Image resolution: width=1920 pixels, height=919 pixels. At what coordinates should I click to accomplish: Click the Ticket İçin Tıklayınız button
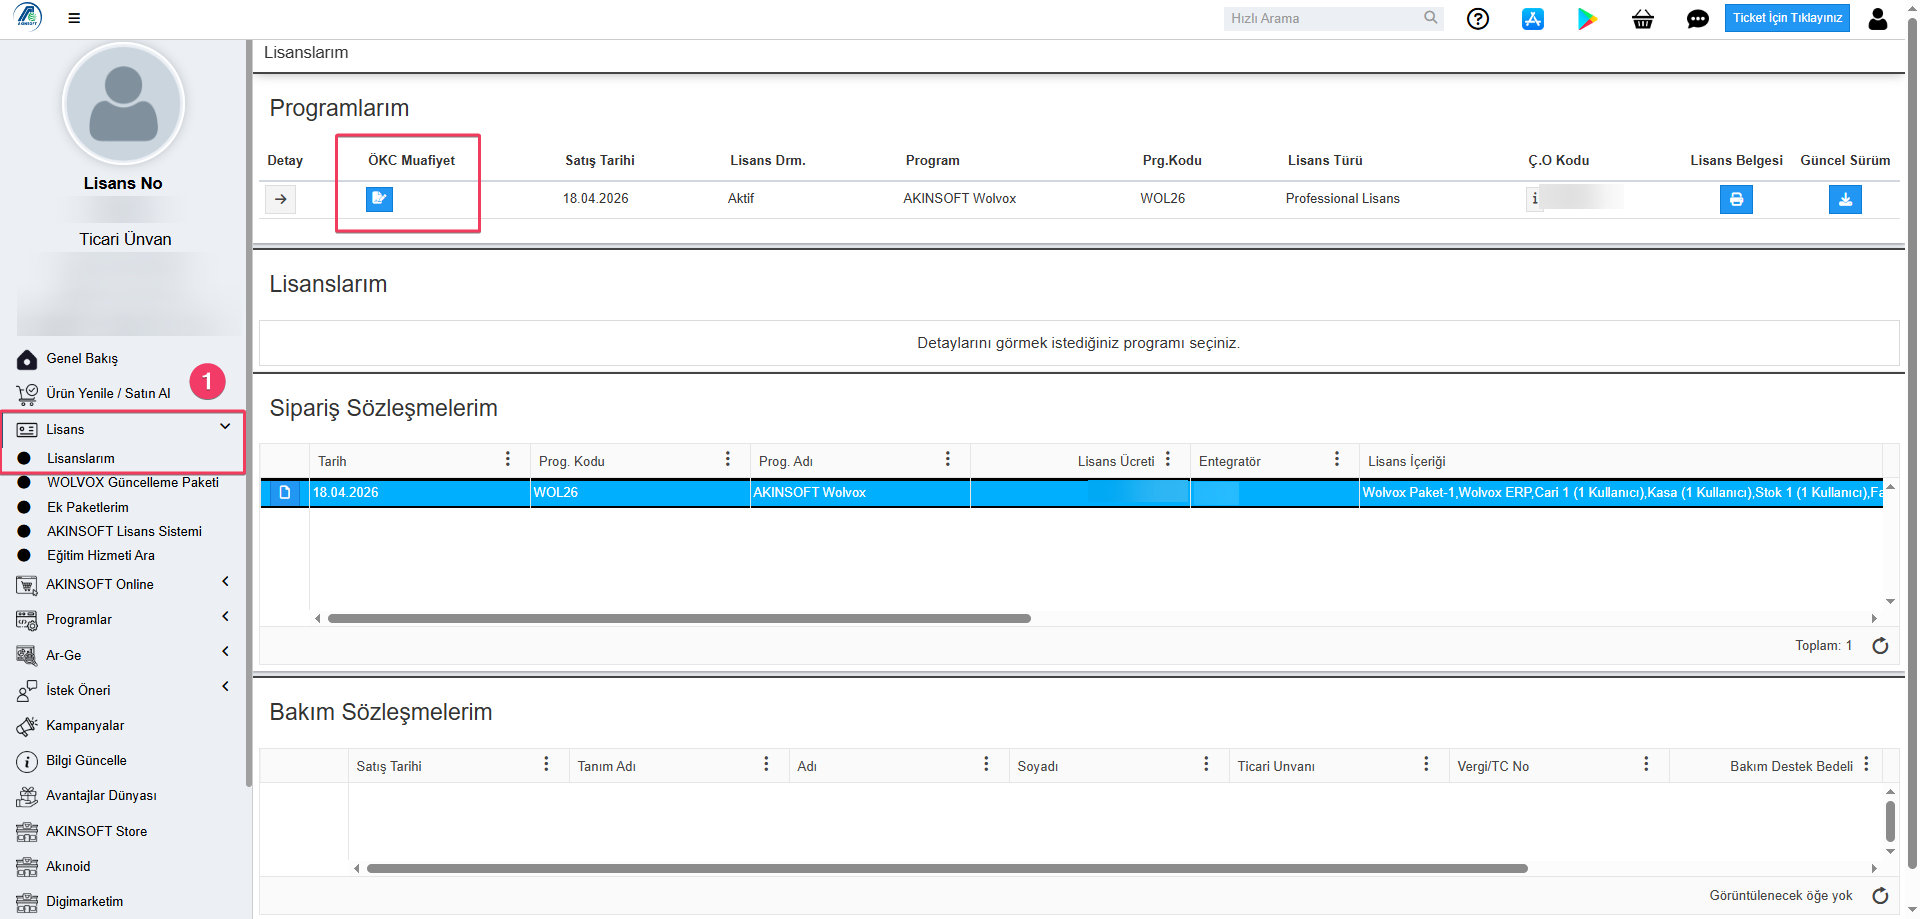pos(1787,18)
